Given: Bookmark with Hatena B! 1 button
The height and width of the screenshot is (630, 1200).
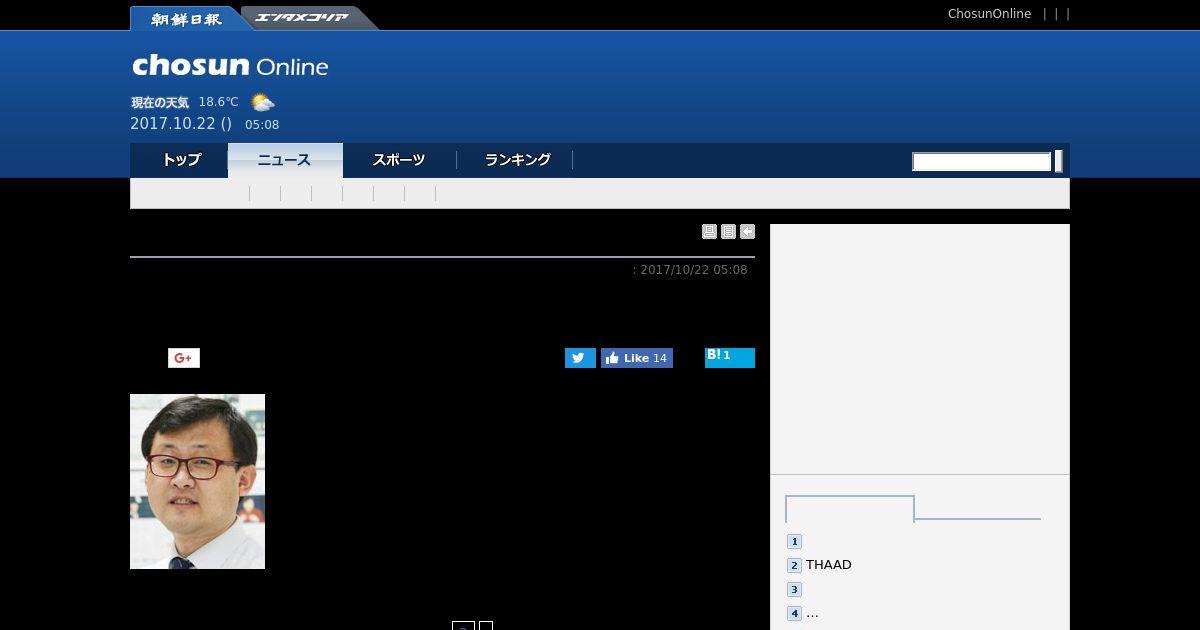Looking at the screenshot, I should 730,358.
